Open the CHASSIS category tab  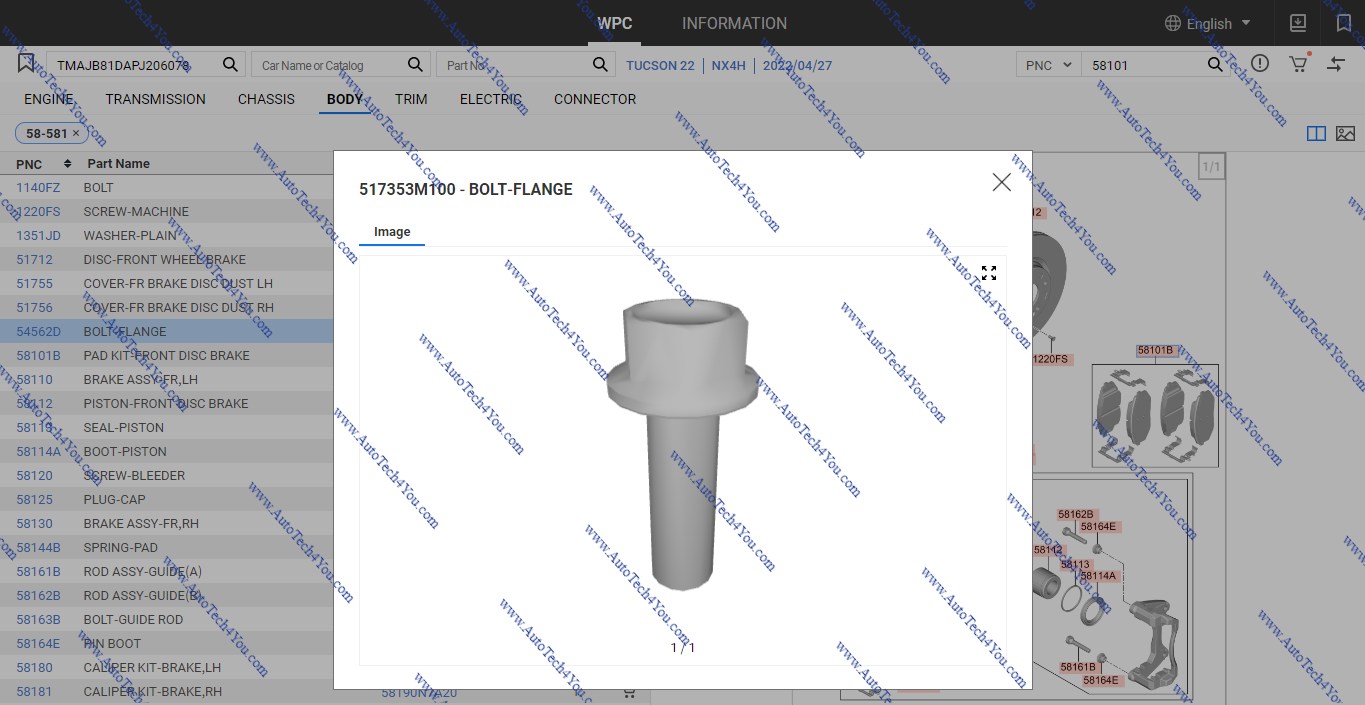point(266,99)
